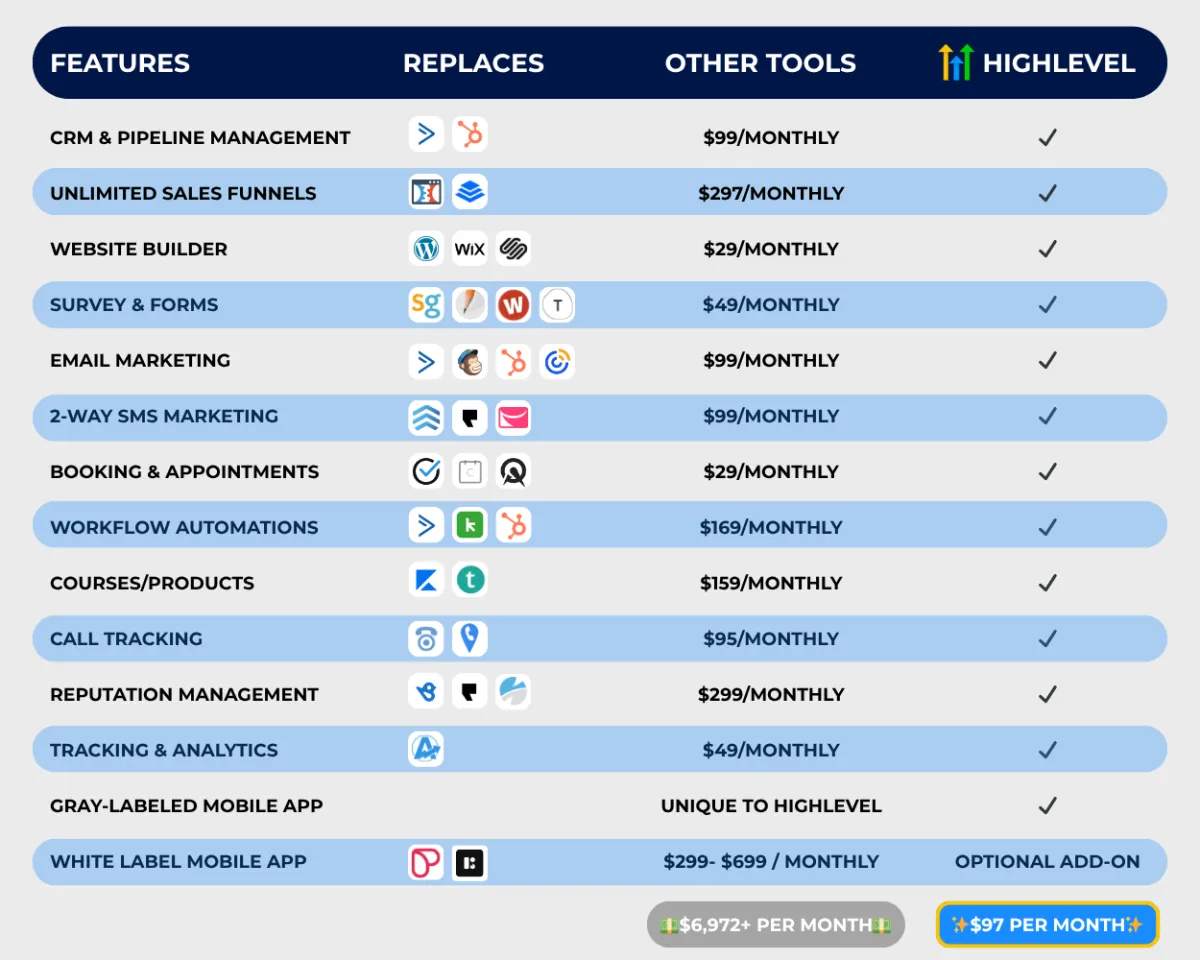Viewport: 1200px width, 960px height.
Task: Select the blue stacked-layers icon in Sales Funnels
Action: coord(470,192)
